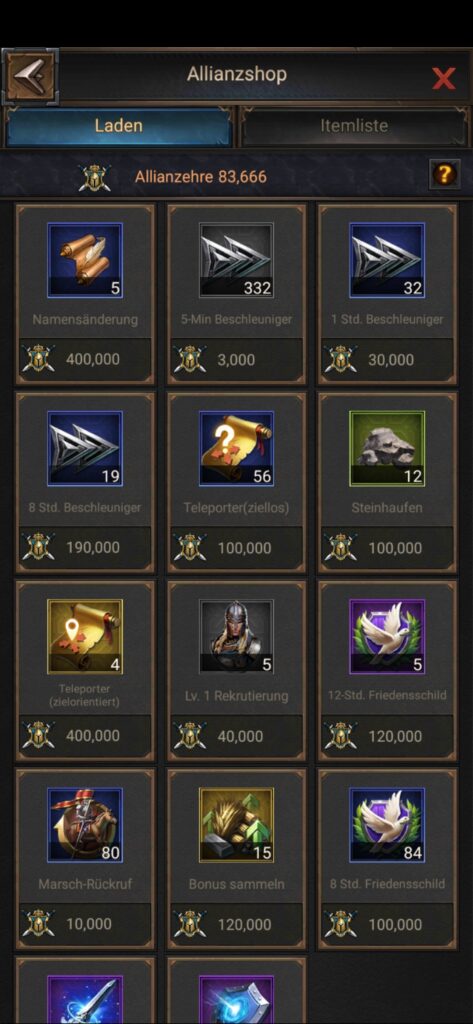Viewport: 473px width, 1024px height.
Task: Buy 8 Std. Friedensschild for 100,000
Action: pos(387,923)
